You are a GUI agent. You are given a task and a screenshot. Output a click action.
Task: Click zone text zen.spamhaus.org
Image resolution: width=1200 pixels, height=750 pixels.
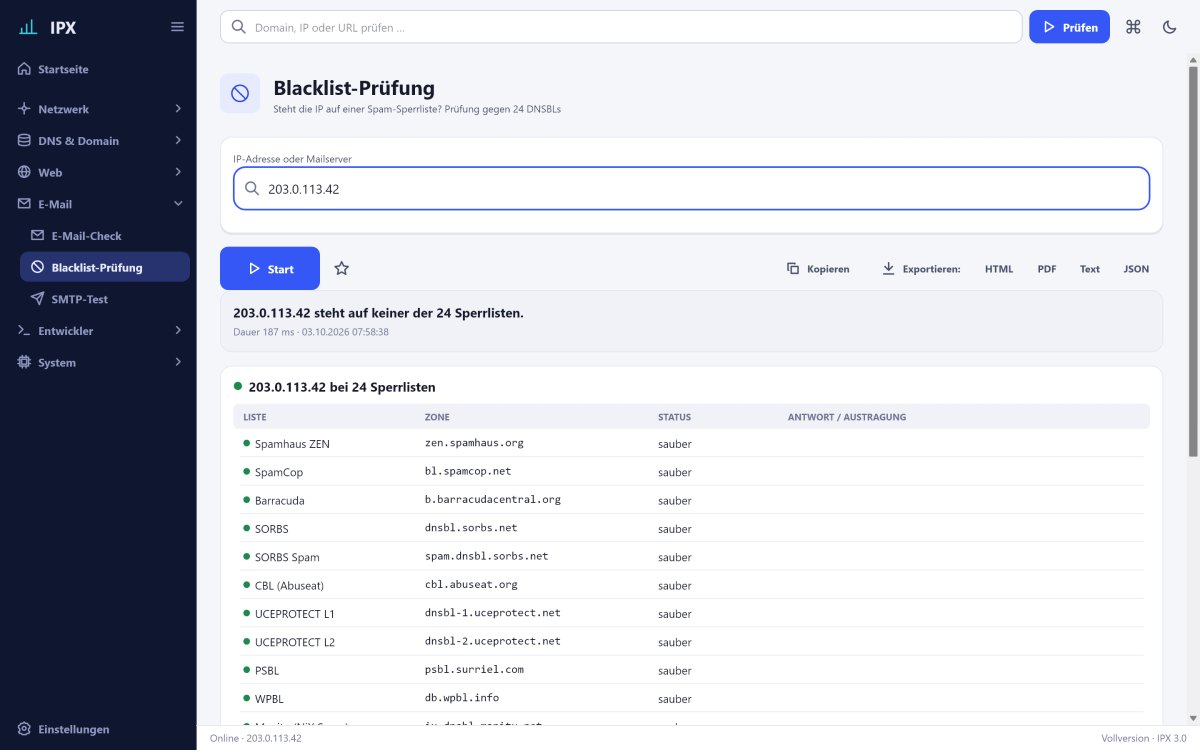(x=474, y=442)
